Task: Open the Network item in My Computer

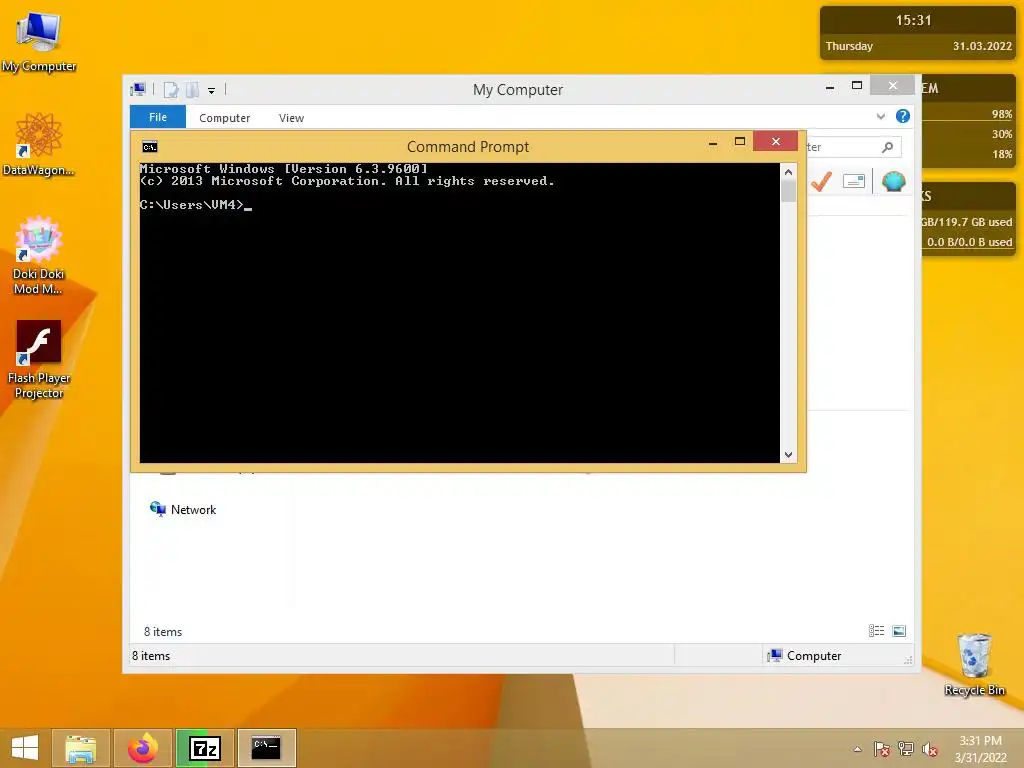Action: tap(183, 509)
